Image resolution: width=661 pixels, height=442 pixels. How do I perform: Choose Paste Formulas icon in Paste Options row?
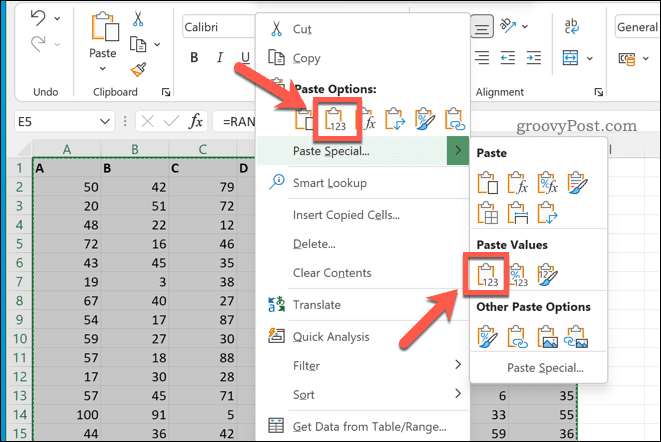(x=369, y=121)
